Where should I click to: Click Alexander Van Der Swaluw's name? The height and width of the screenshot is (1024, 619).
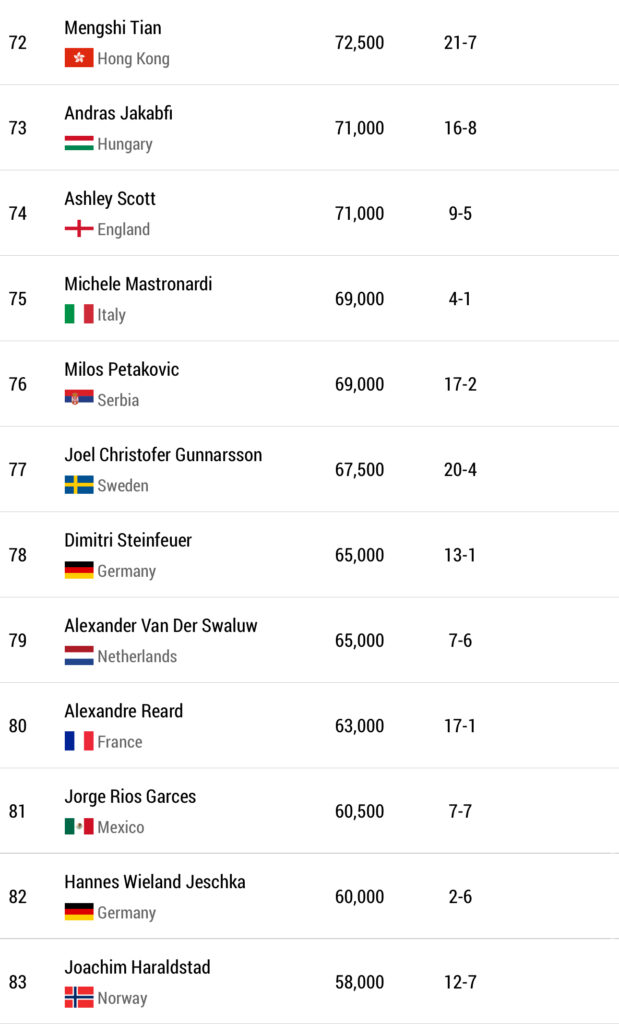(161, 626)
